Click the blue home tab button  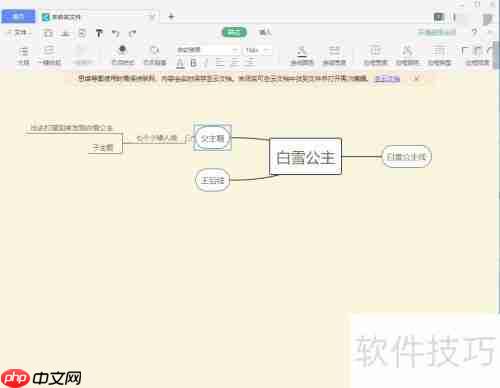coord(18,16)
